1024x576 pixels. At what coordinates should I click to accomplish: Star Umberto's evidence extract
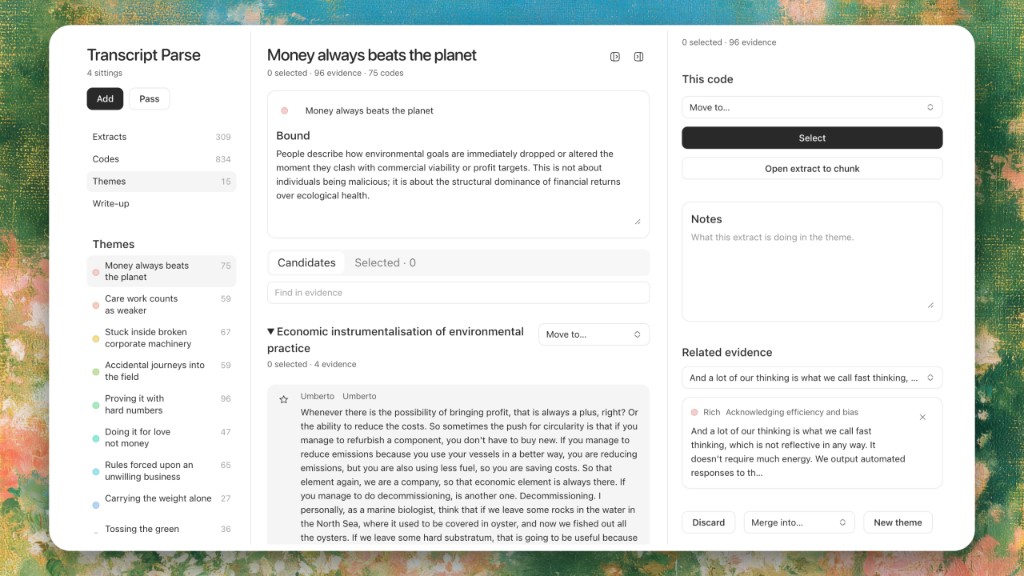(283, 400)
